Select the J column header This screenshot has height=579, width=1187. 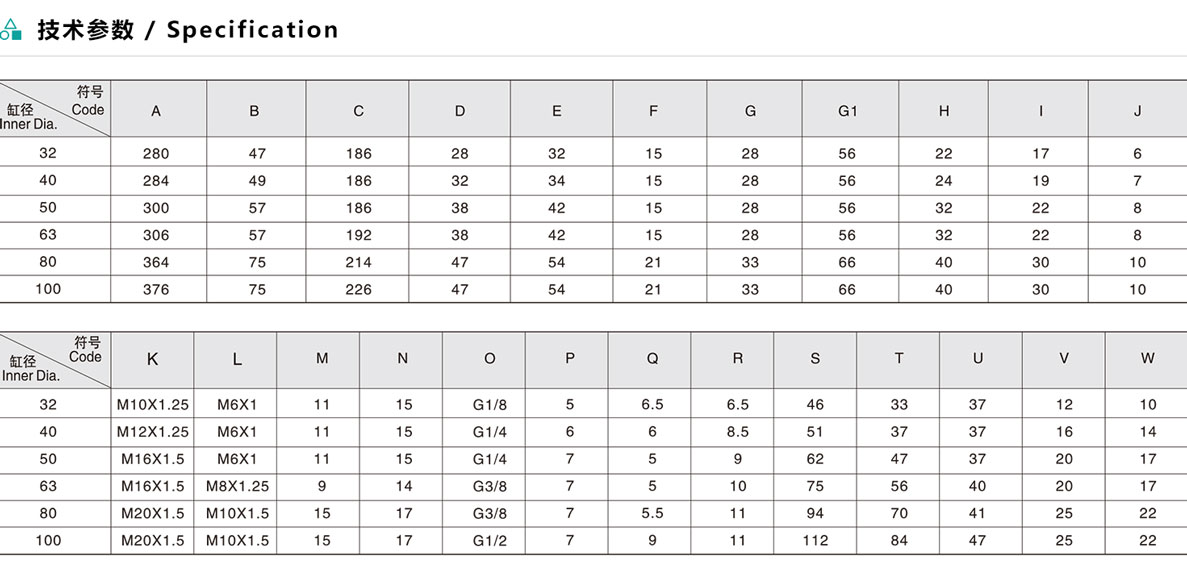(x=1137, y=111)
